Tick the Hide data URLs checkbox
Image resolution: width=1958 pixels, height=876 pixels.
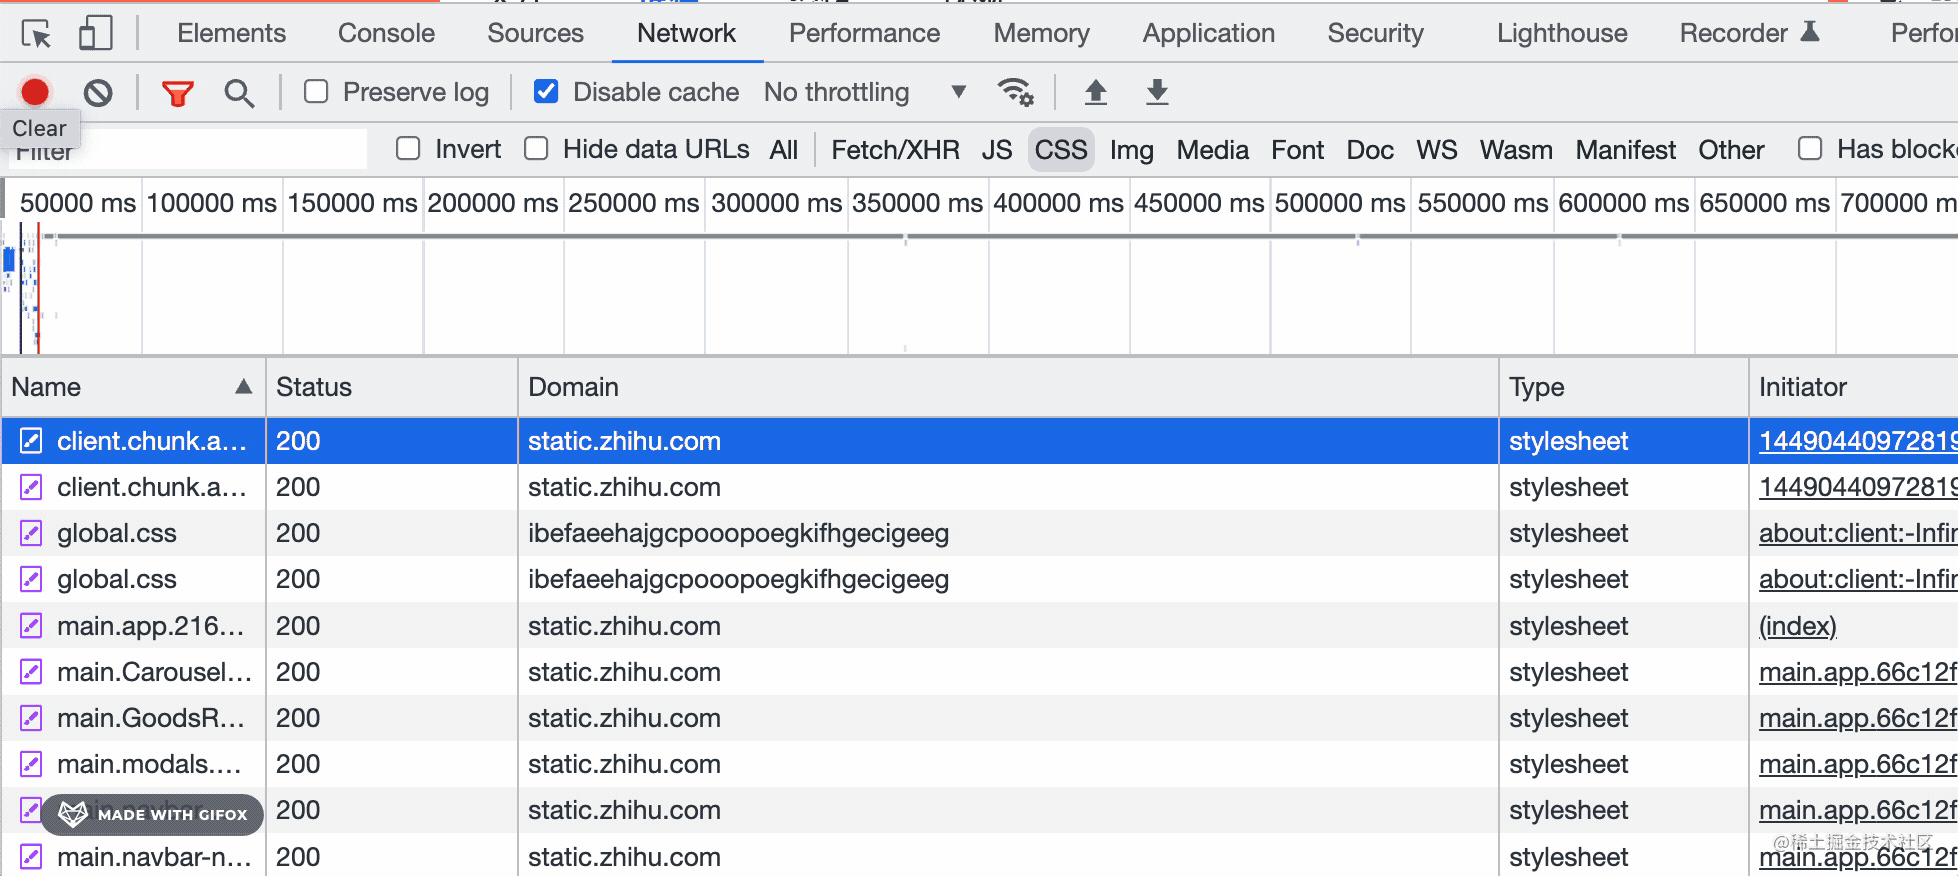tap(537, 149)
